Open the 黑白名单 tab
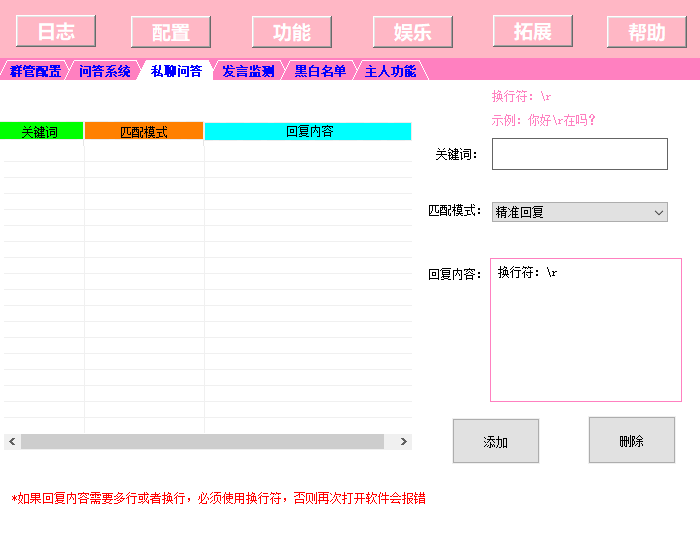The width and height of the screenshot is (700, 559). click(x=320, y=71)
